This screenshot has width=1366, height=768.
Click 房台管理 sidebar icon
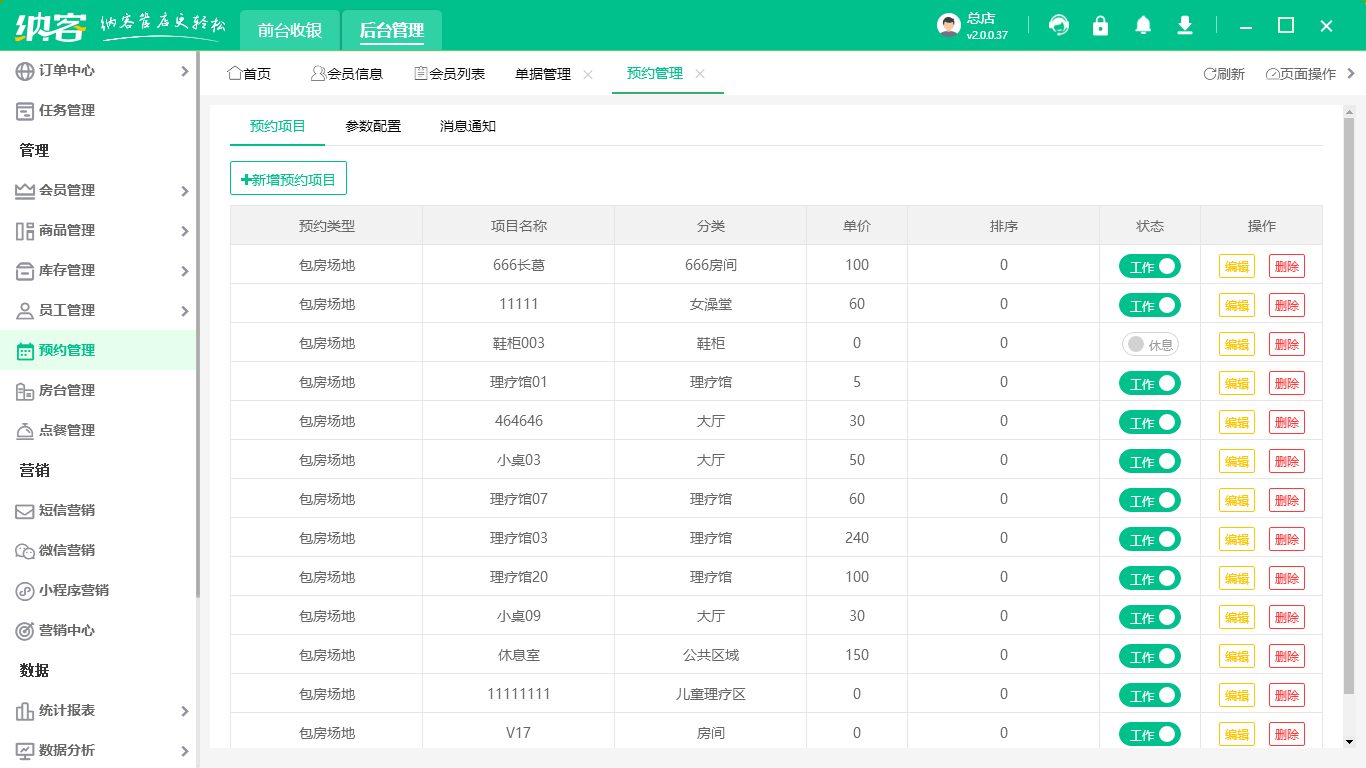tap(25, 391)
